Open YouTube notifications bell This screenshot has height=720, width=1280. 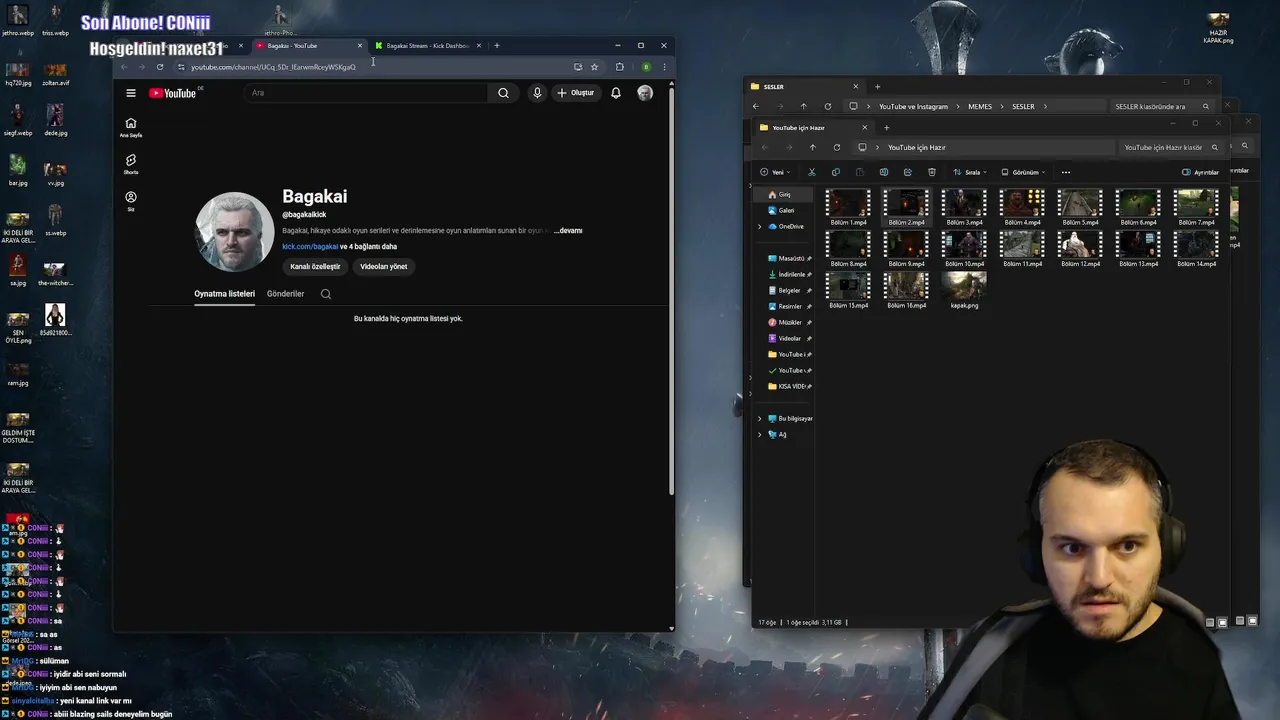click(x=616, y=93)
